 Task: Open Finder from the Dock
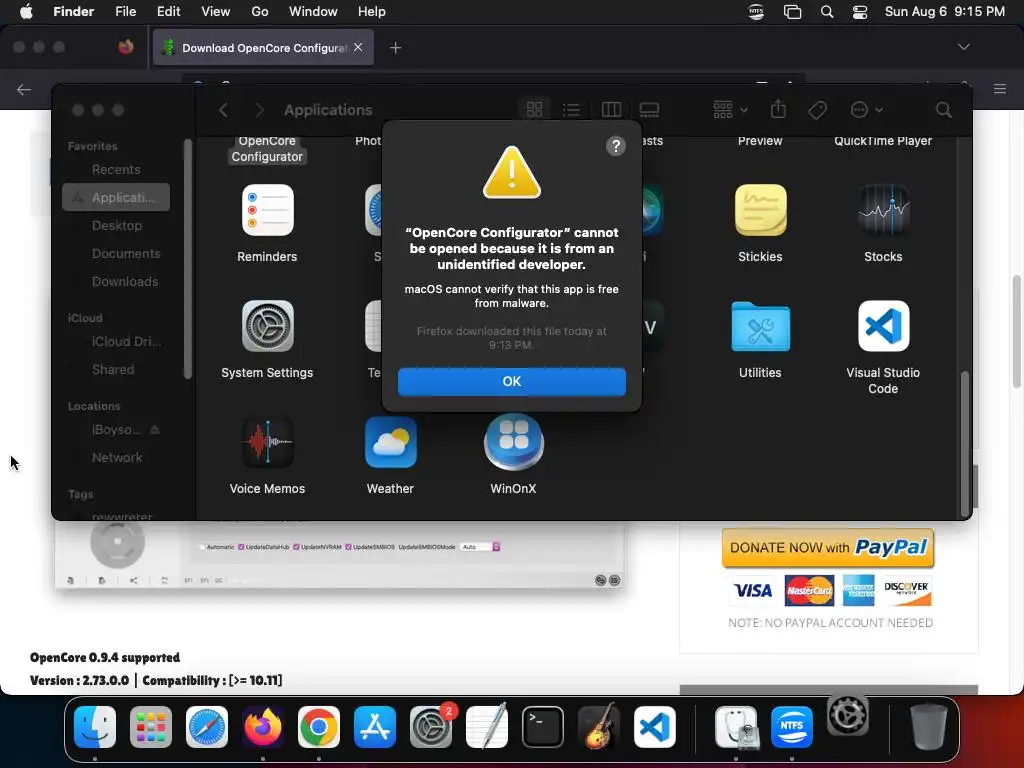pyautogui.click(x=95, y=727)
